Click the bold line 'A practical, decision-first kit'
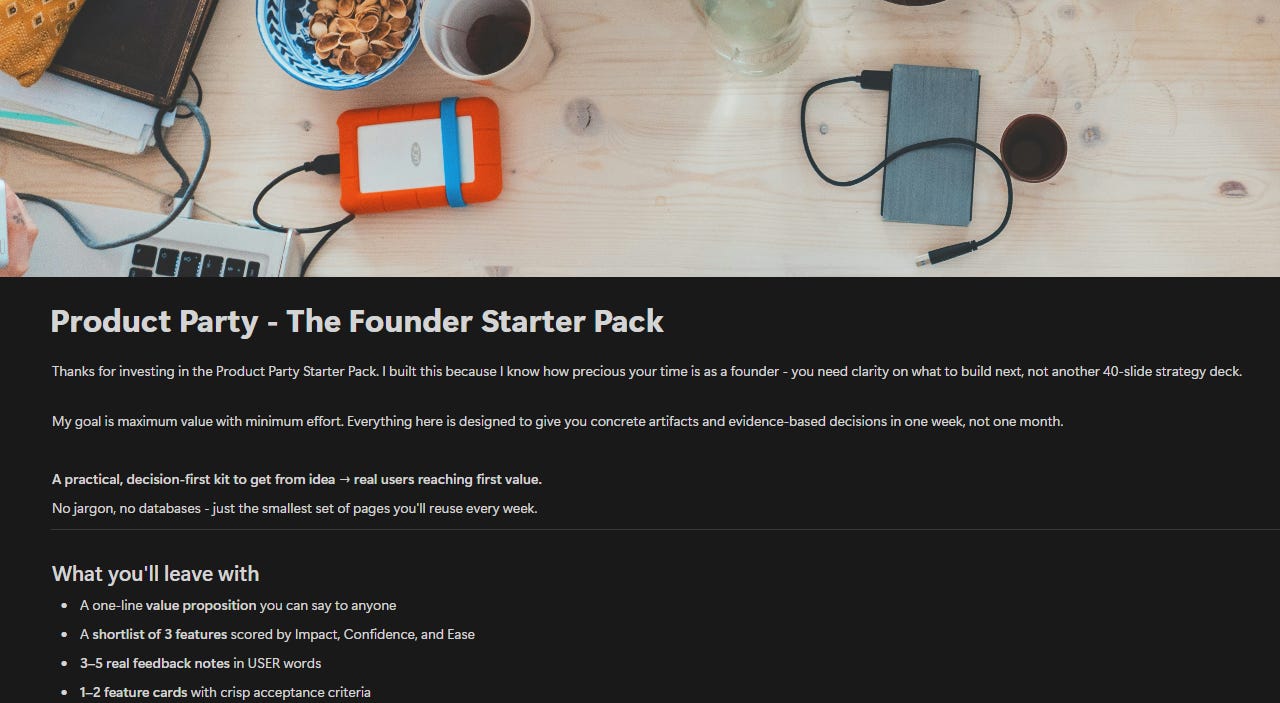Image resolution: width=1280 pixels, height=703 pixels. [297, 479]
